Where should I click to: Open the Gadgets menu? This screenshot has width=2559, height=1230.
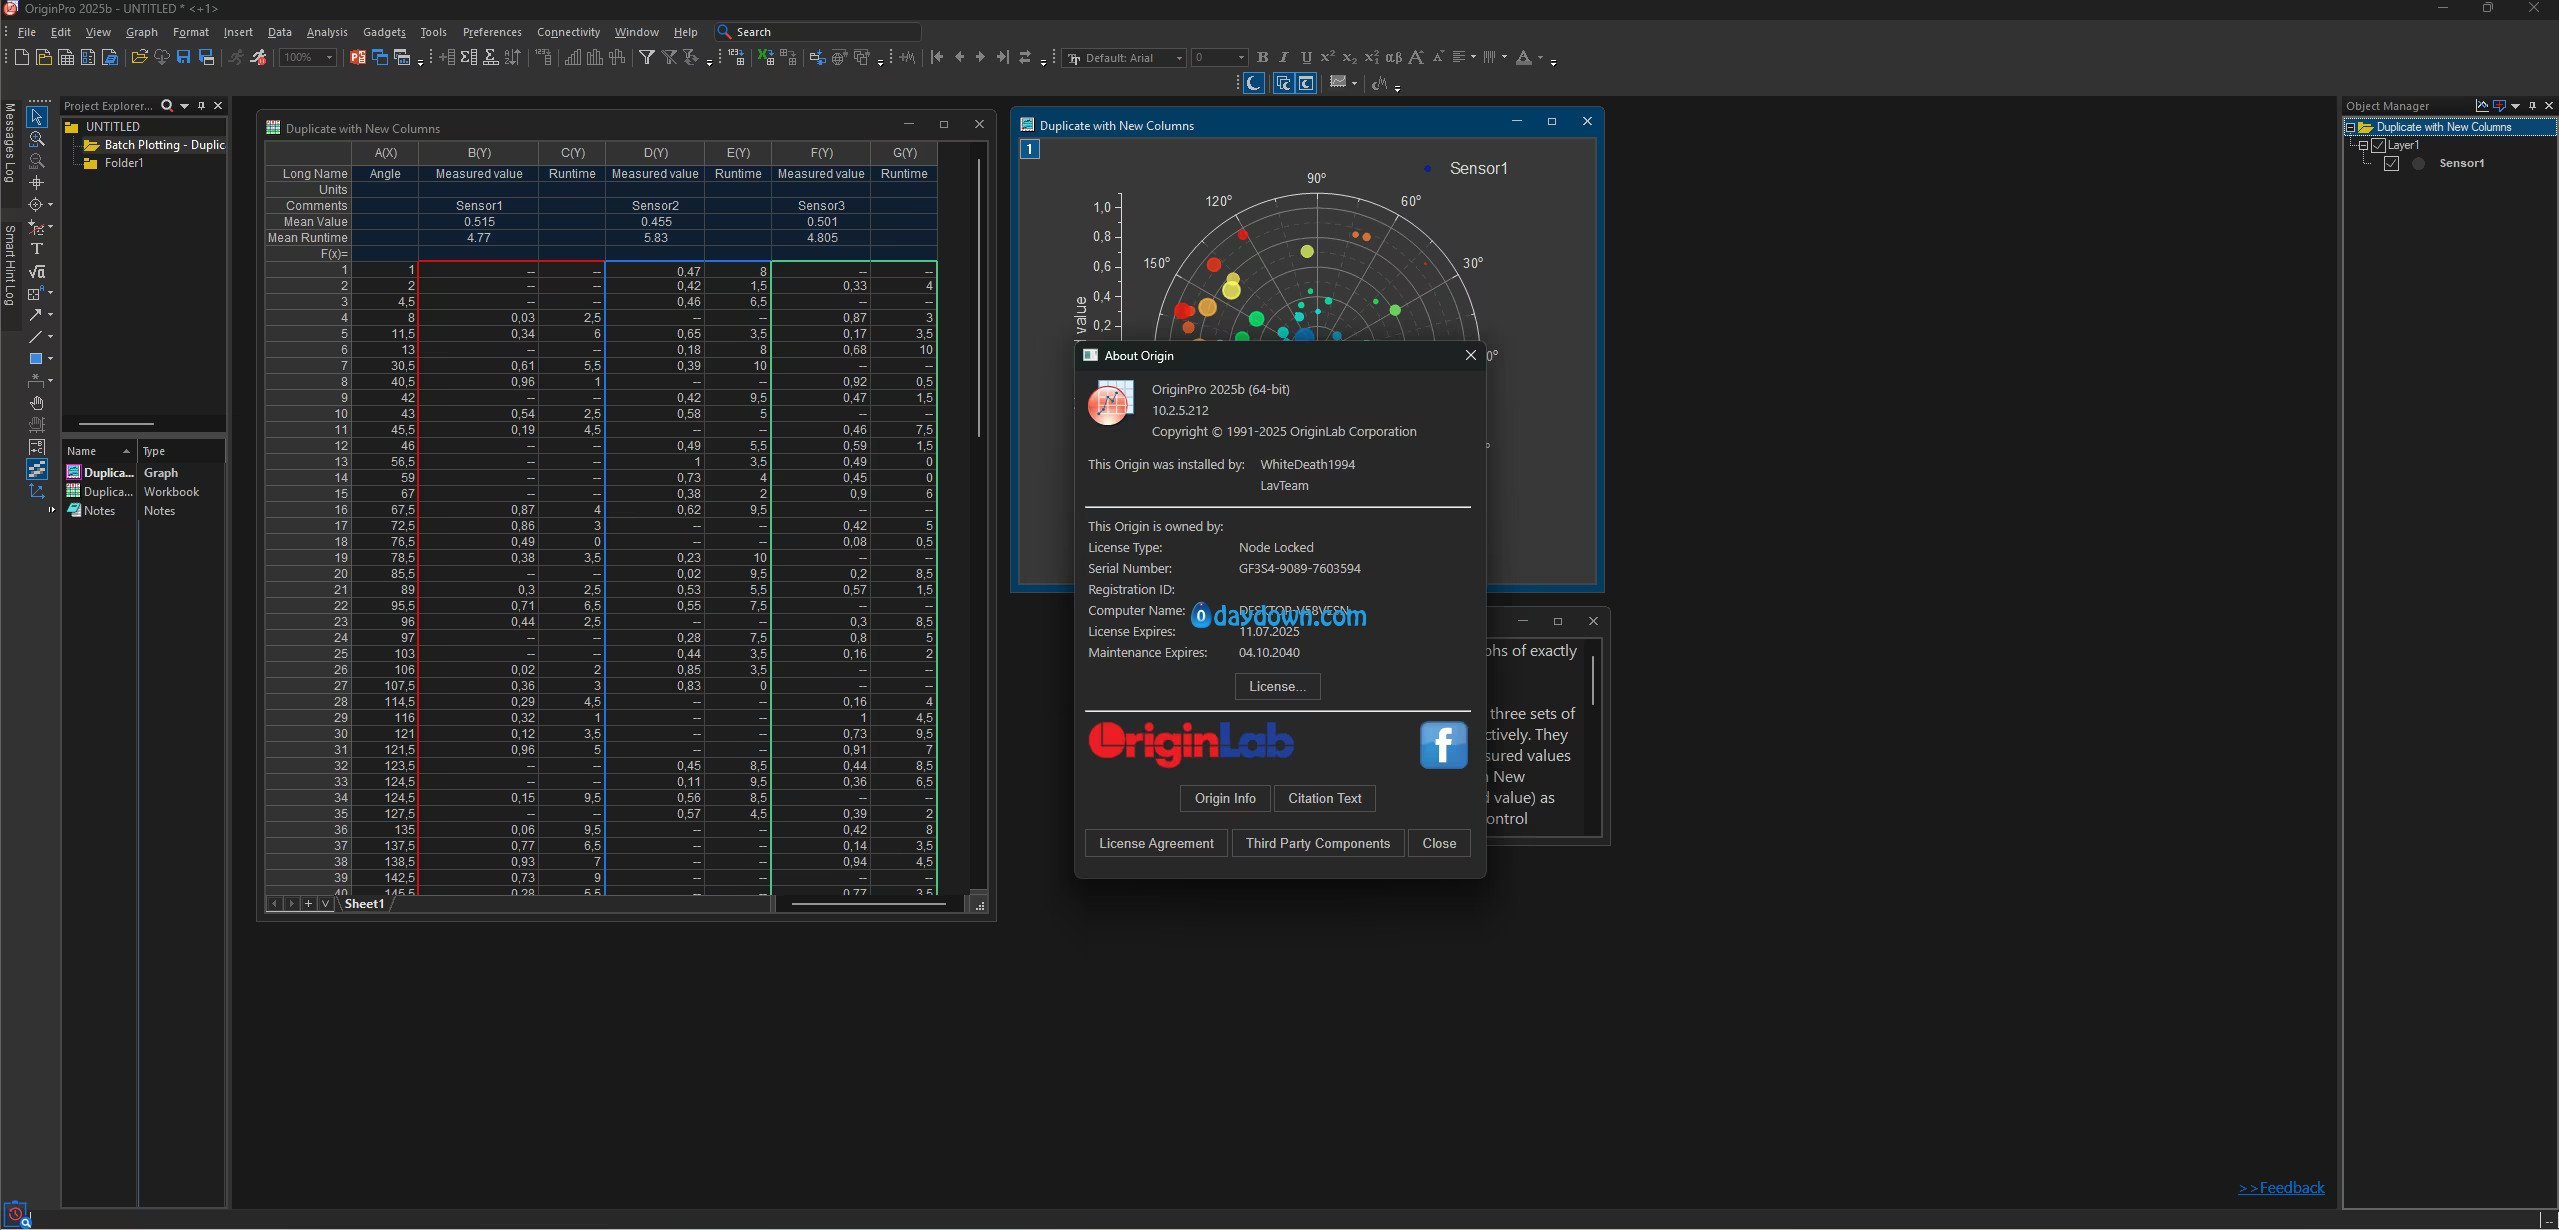(384, 32)
